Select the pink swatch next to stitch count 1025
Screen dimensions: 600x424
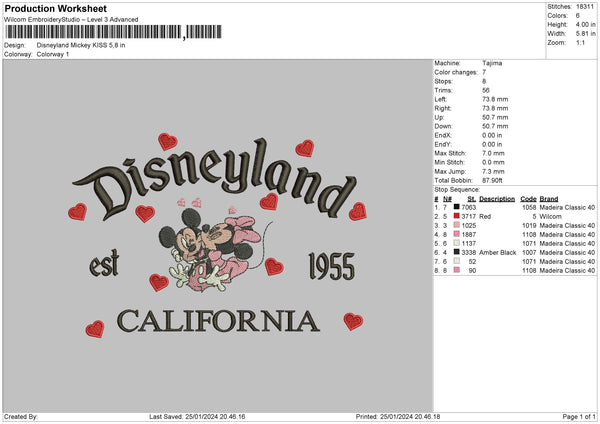(457, 225)
